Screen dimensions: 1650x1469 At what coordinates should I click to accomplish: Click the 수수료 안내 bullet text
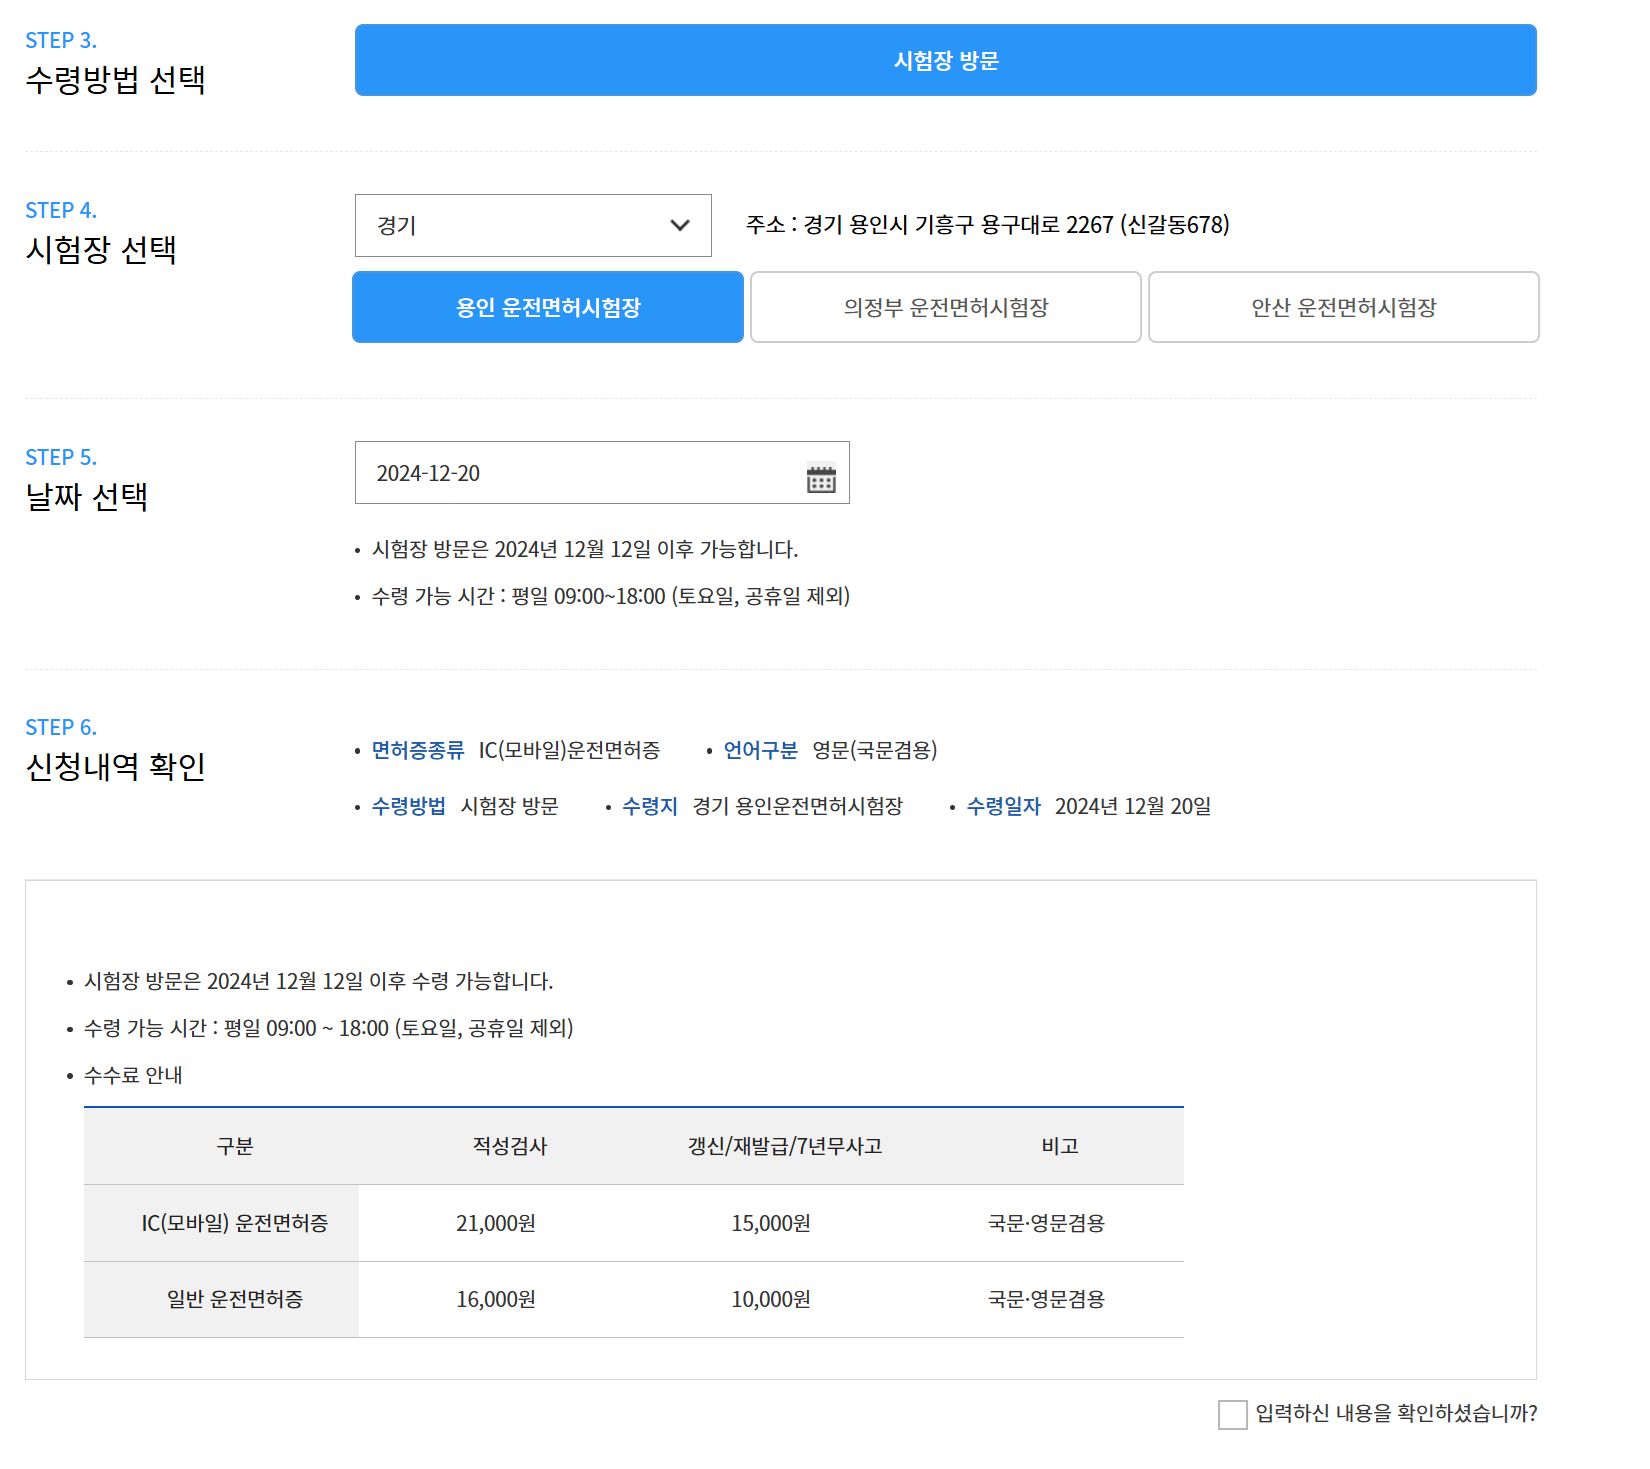click(x=133, y=1075)
